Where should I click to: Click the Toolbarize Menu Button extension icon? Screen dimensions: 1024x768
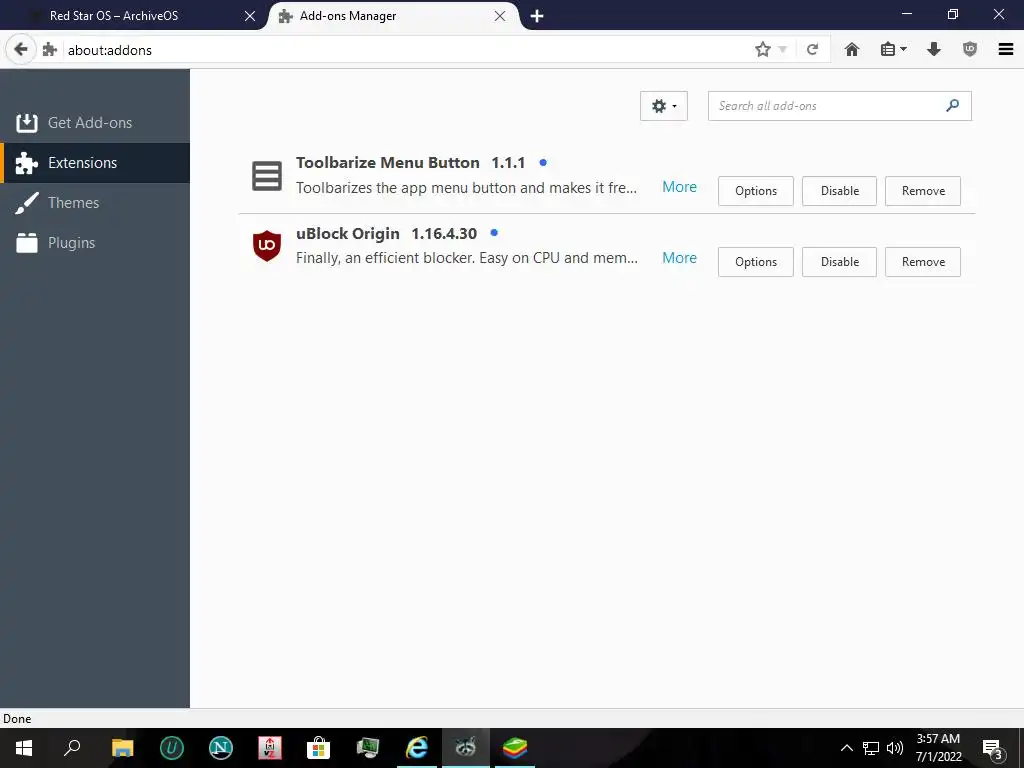pos(266,176)
